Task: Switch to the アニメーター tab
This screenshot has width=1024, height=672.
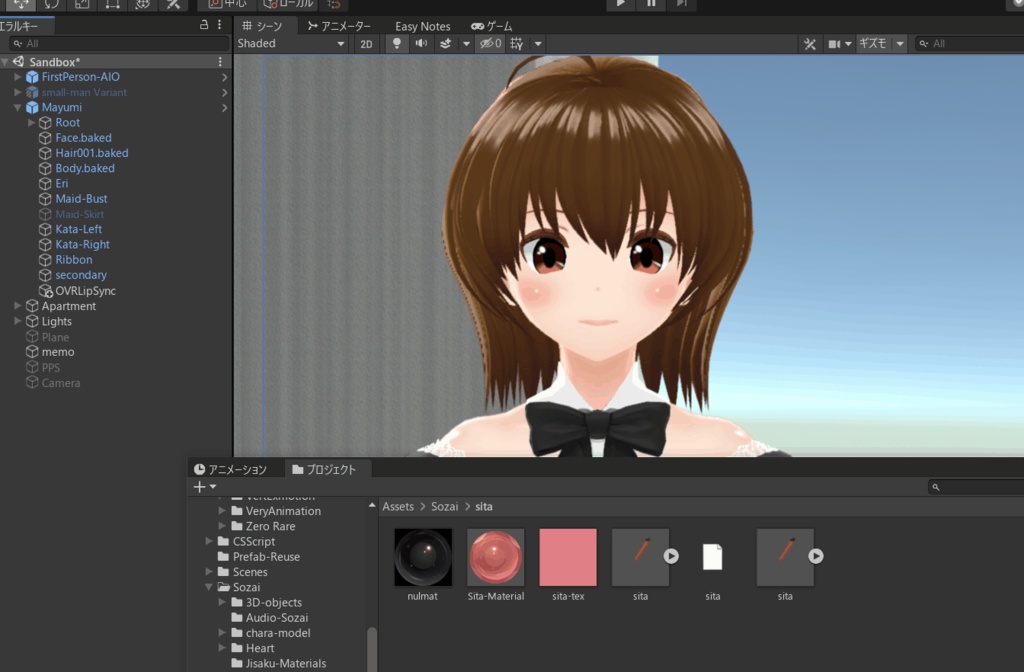Action: click(x=338, y=25)
